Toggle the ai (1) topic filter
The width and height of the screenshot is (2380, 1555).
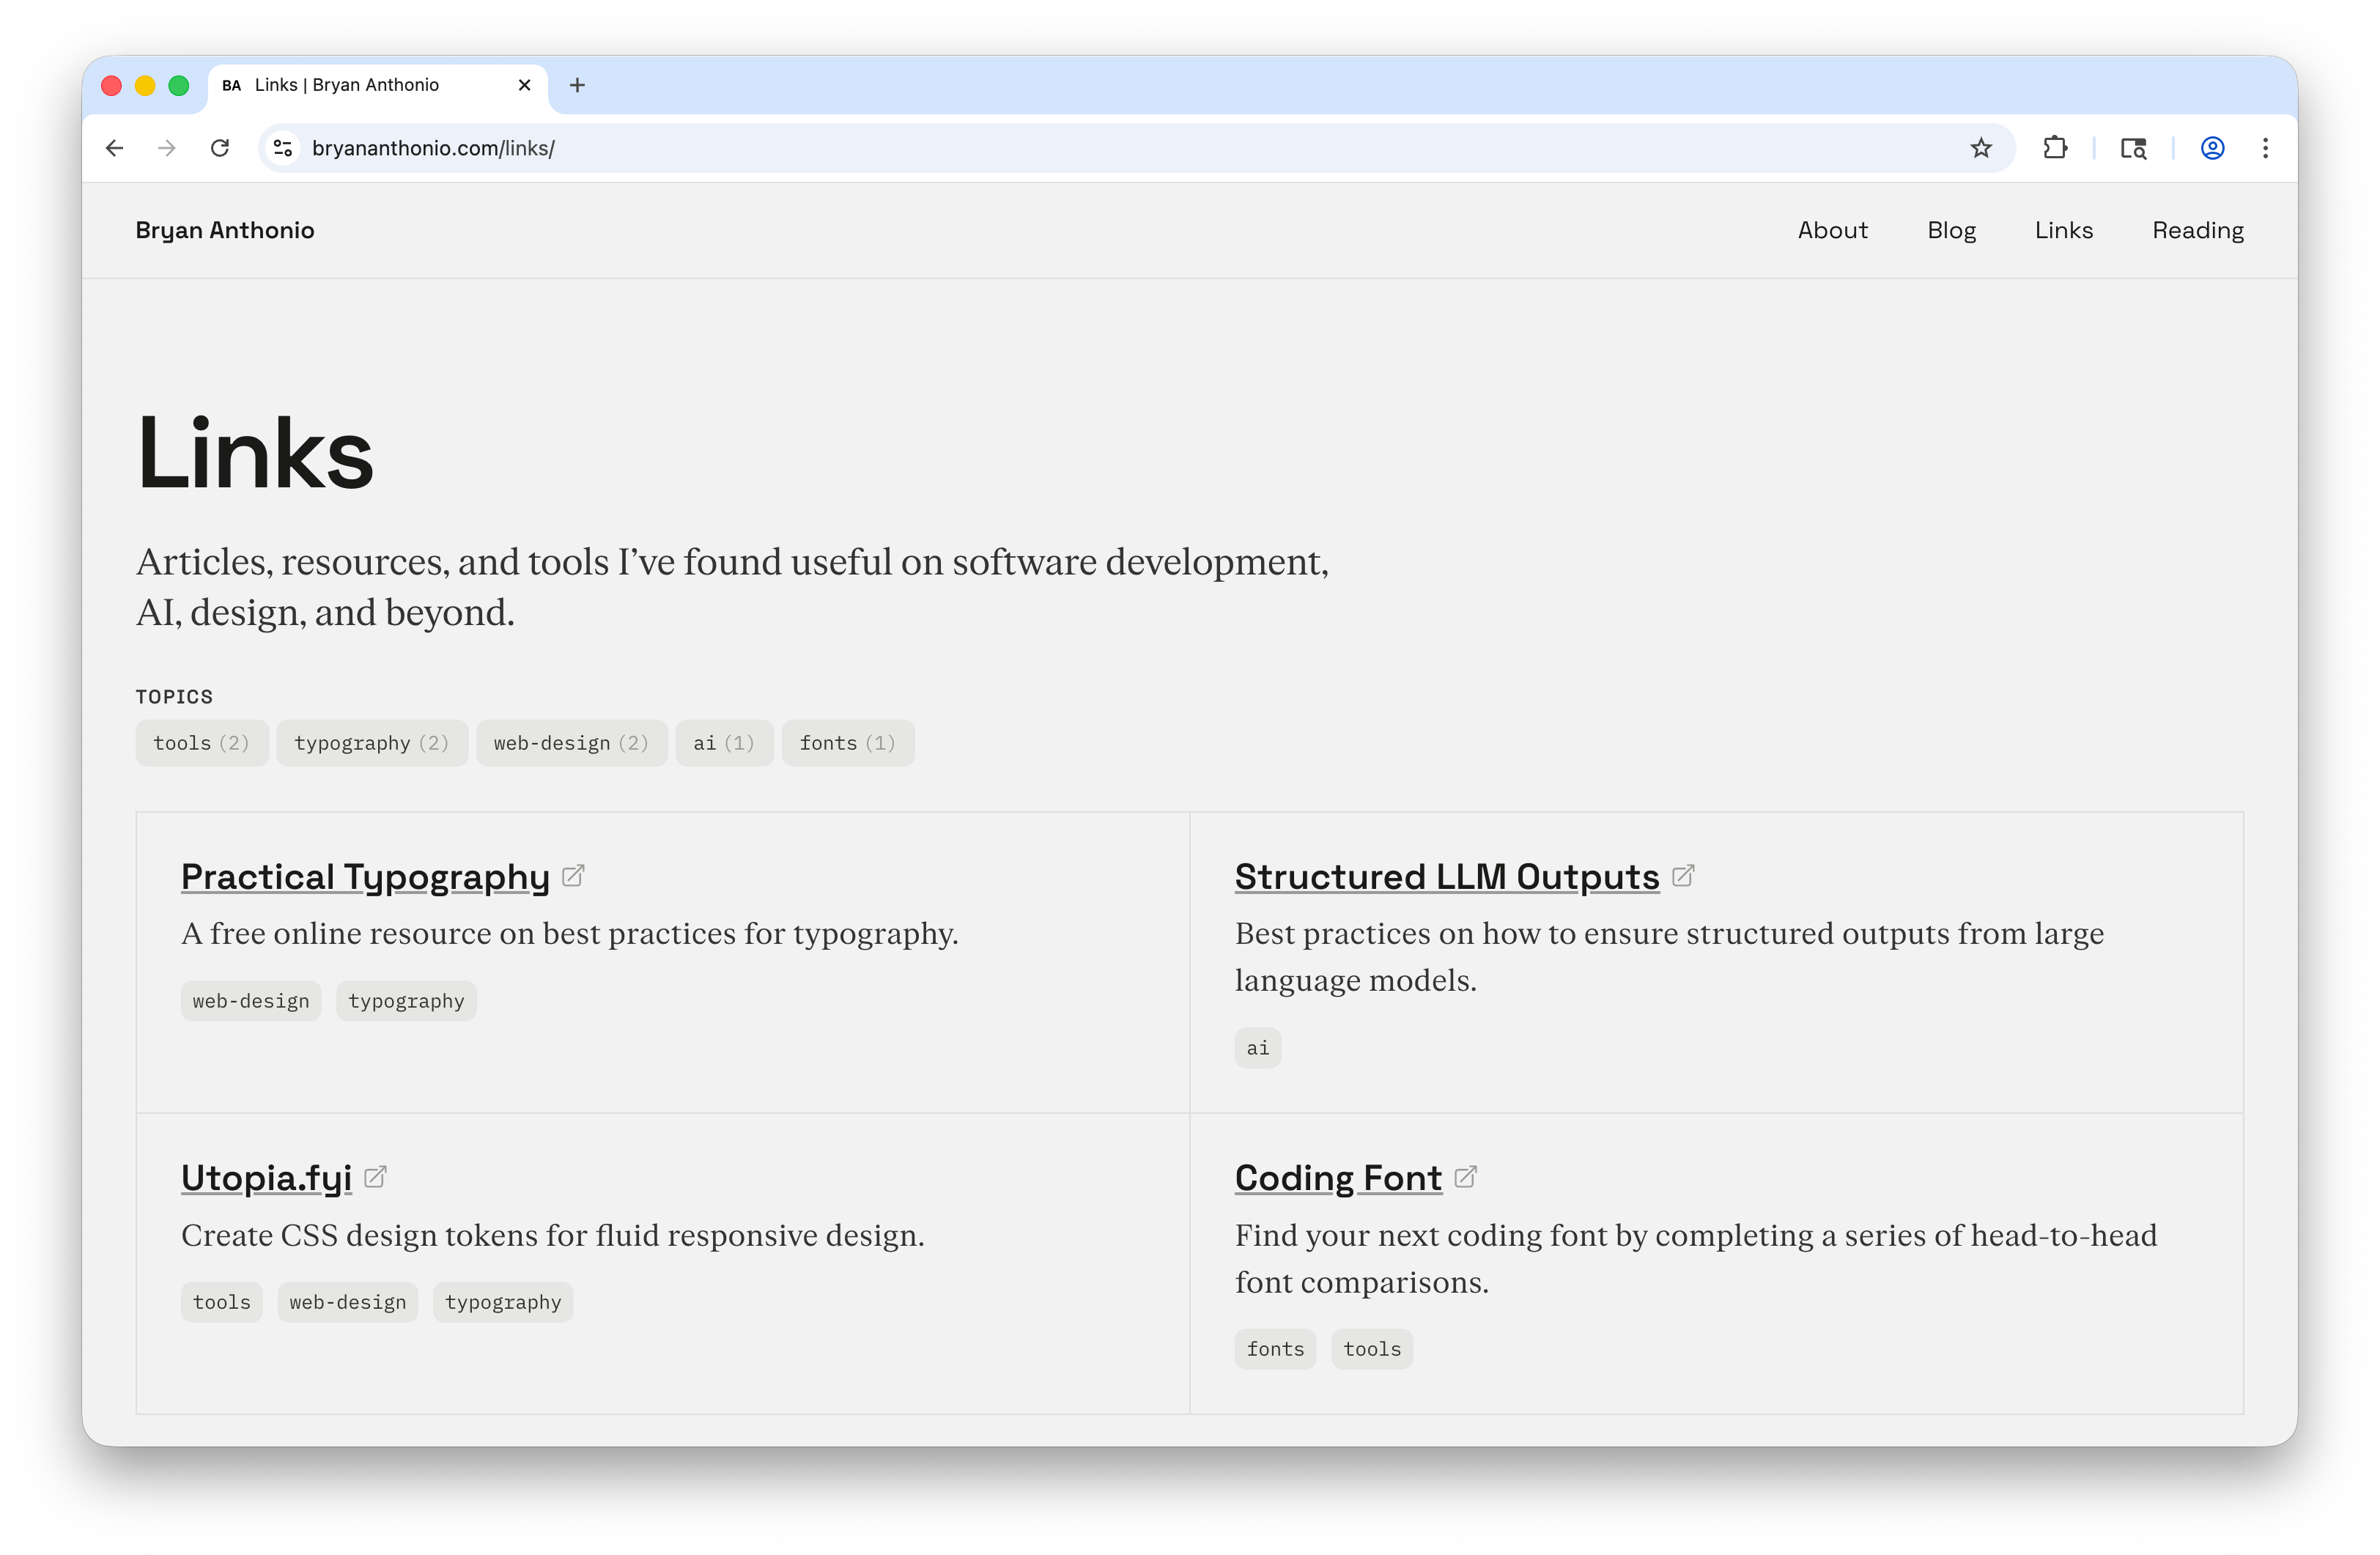724,742
